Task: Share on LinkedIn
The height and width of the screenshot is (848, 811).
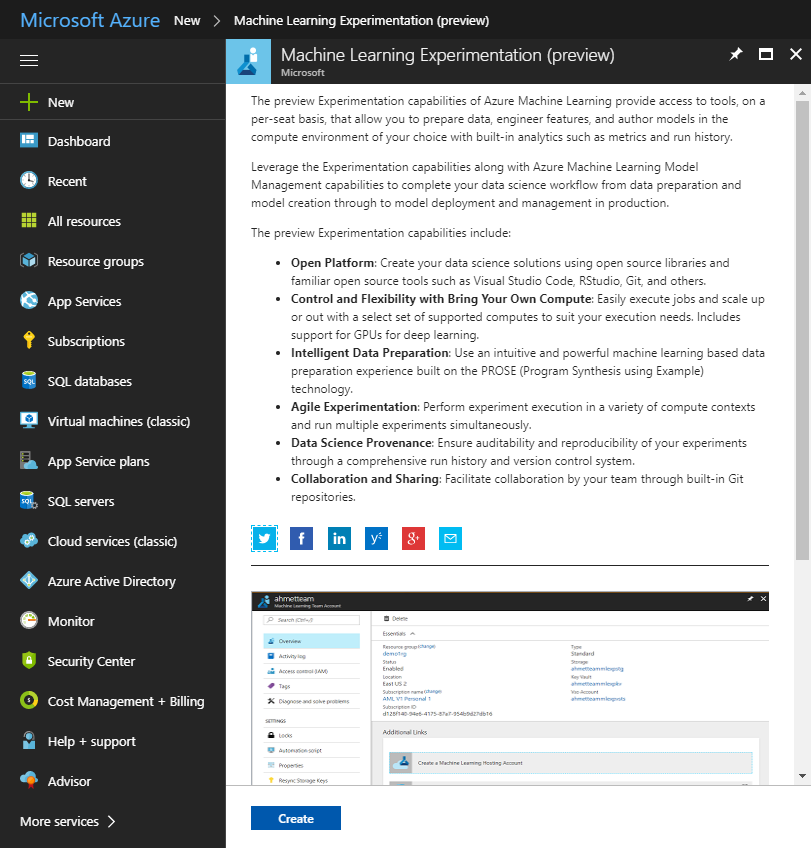Action: tap(339, 538)
